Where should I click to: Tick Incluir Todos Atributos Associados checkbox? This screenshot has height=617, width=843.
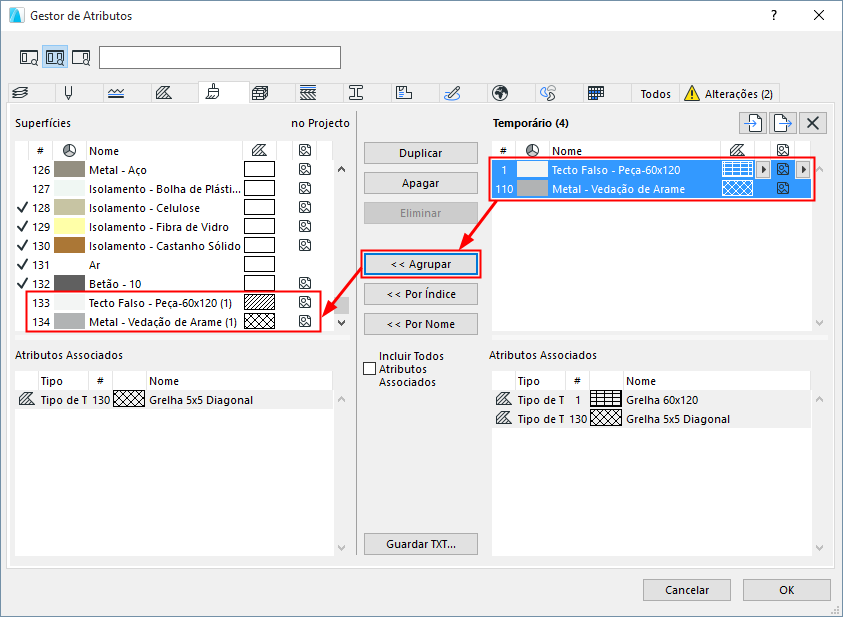click(x=369, y=369)
